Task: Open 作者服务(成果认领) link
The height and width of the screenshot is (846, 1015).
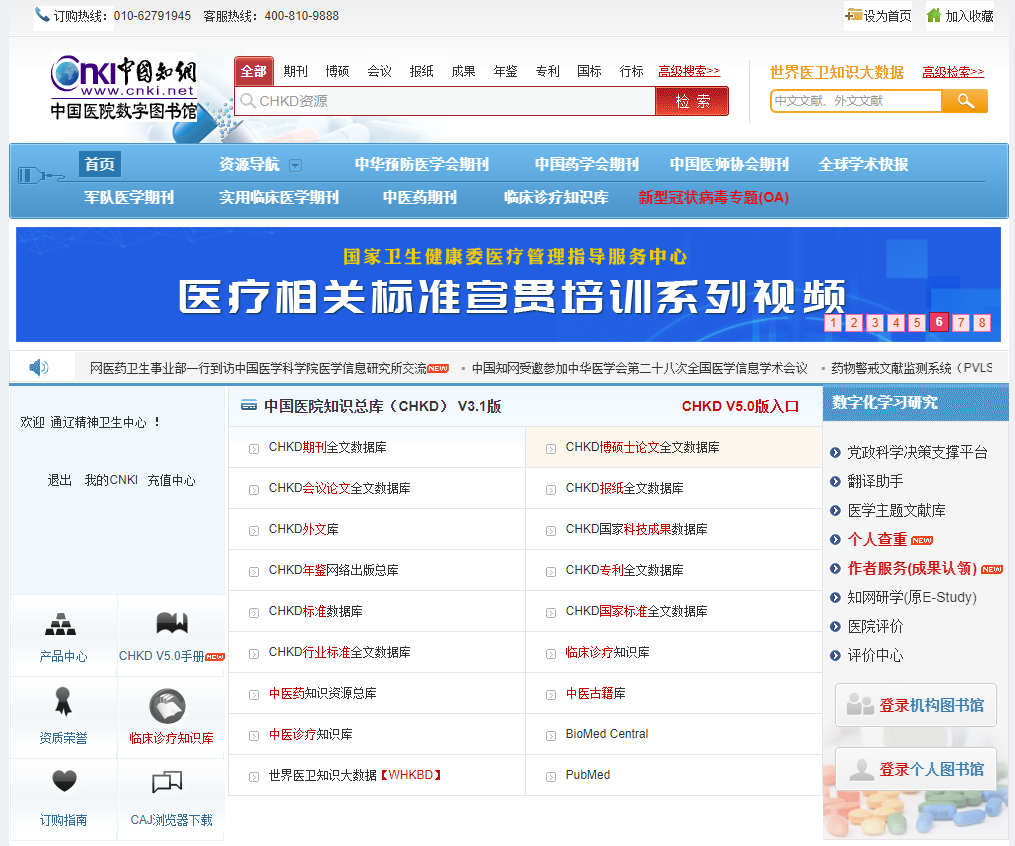Action: pyautogui.click(x=912, y=568)
